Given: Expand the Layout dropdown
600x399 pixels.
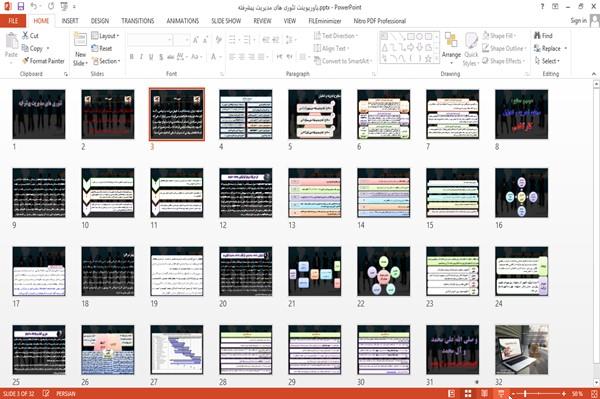Looking at the screenshot, I should [x=105, y=36].
